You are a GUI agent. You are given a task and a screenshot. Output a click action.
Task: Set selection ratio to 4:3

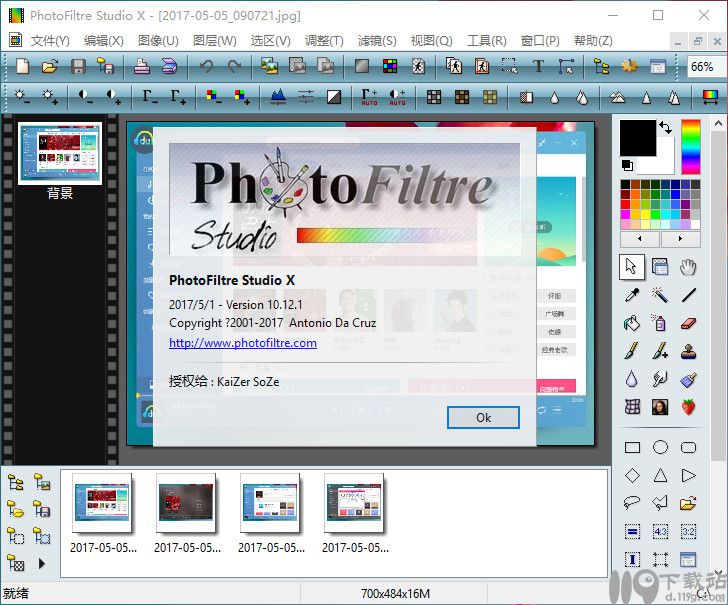tap(660, 532)
